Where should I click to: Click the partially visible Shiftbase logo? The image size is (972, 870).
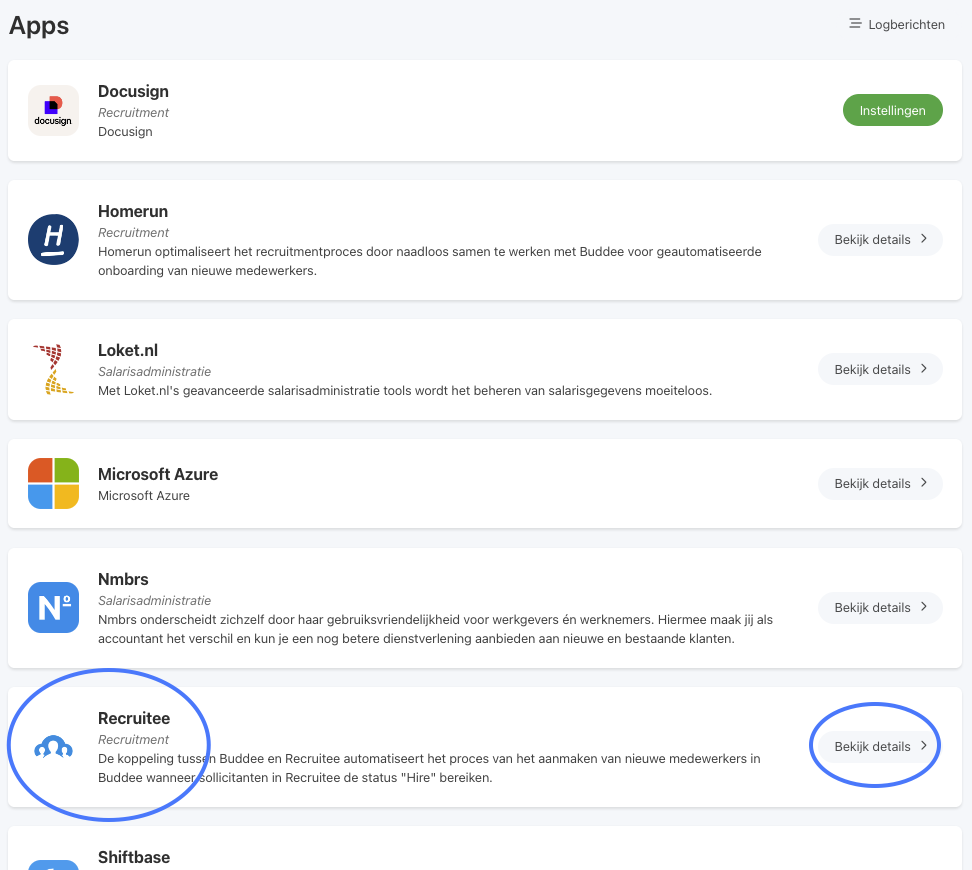click(x=53, y=864)
